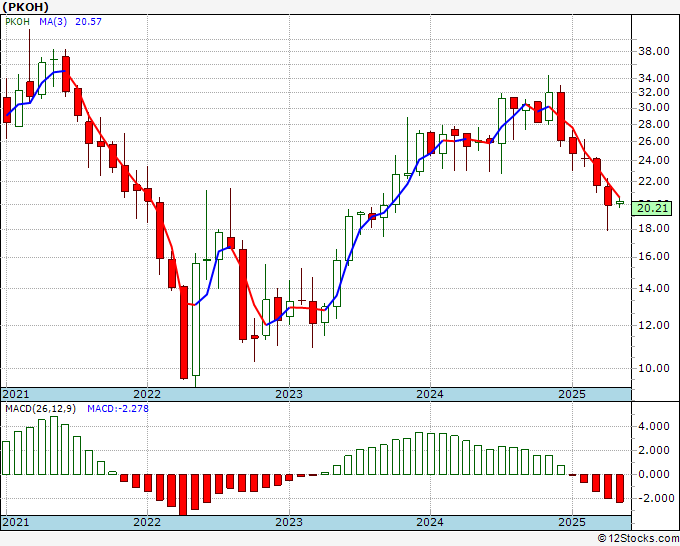680x546 pixels.
Task: Click 2022 on the MACD timeline
Action: point(147,522)
